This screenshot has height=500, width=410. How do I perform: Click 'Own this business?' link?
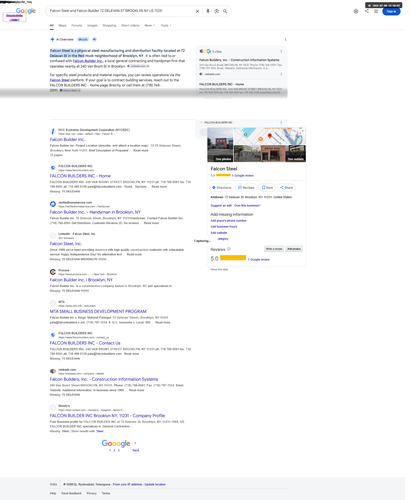coord(247,206)
